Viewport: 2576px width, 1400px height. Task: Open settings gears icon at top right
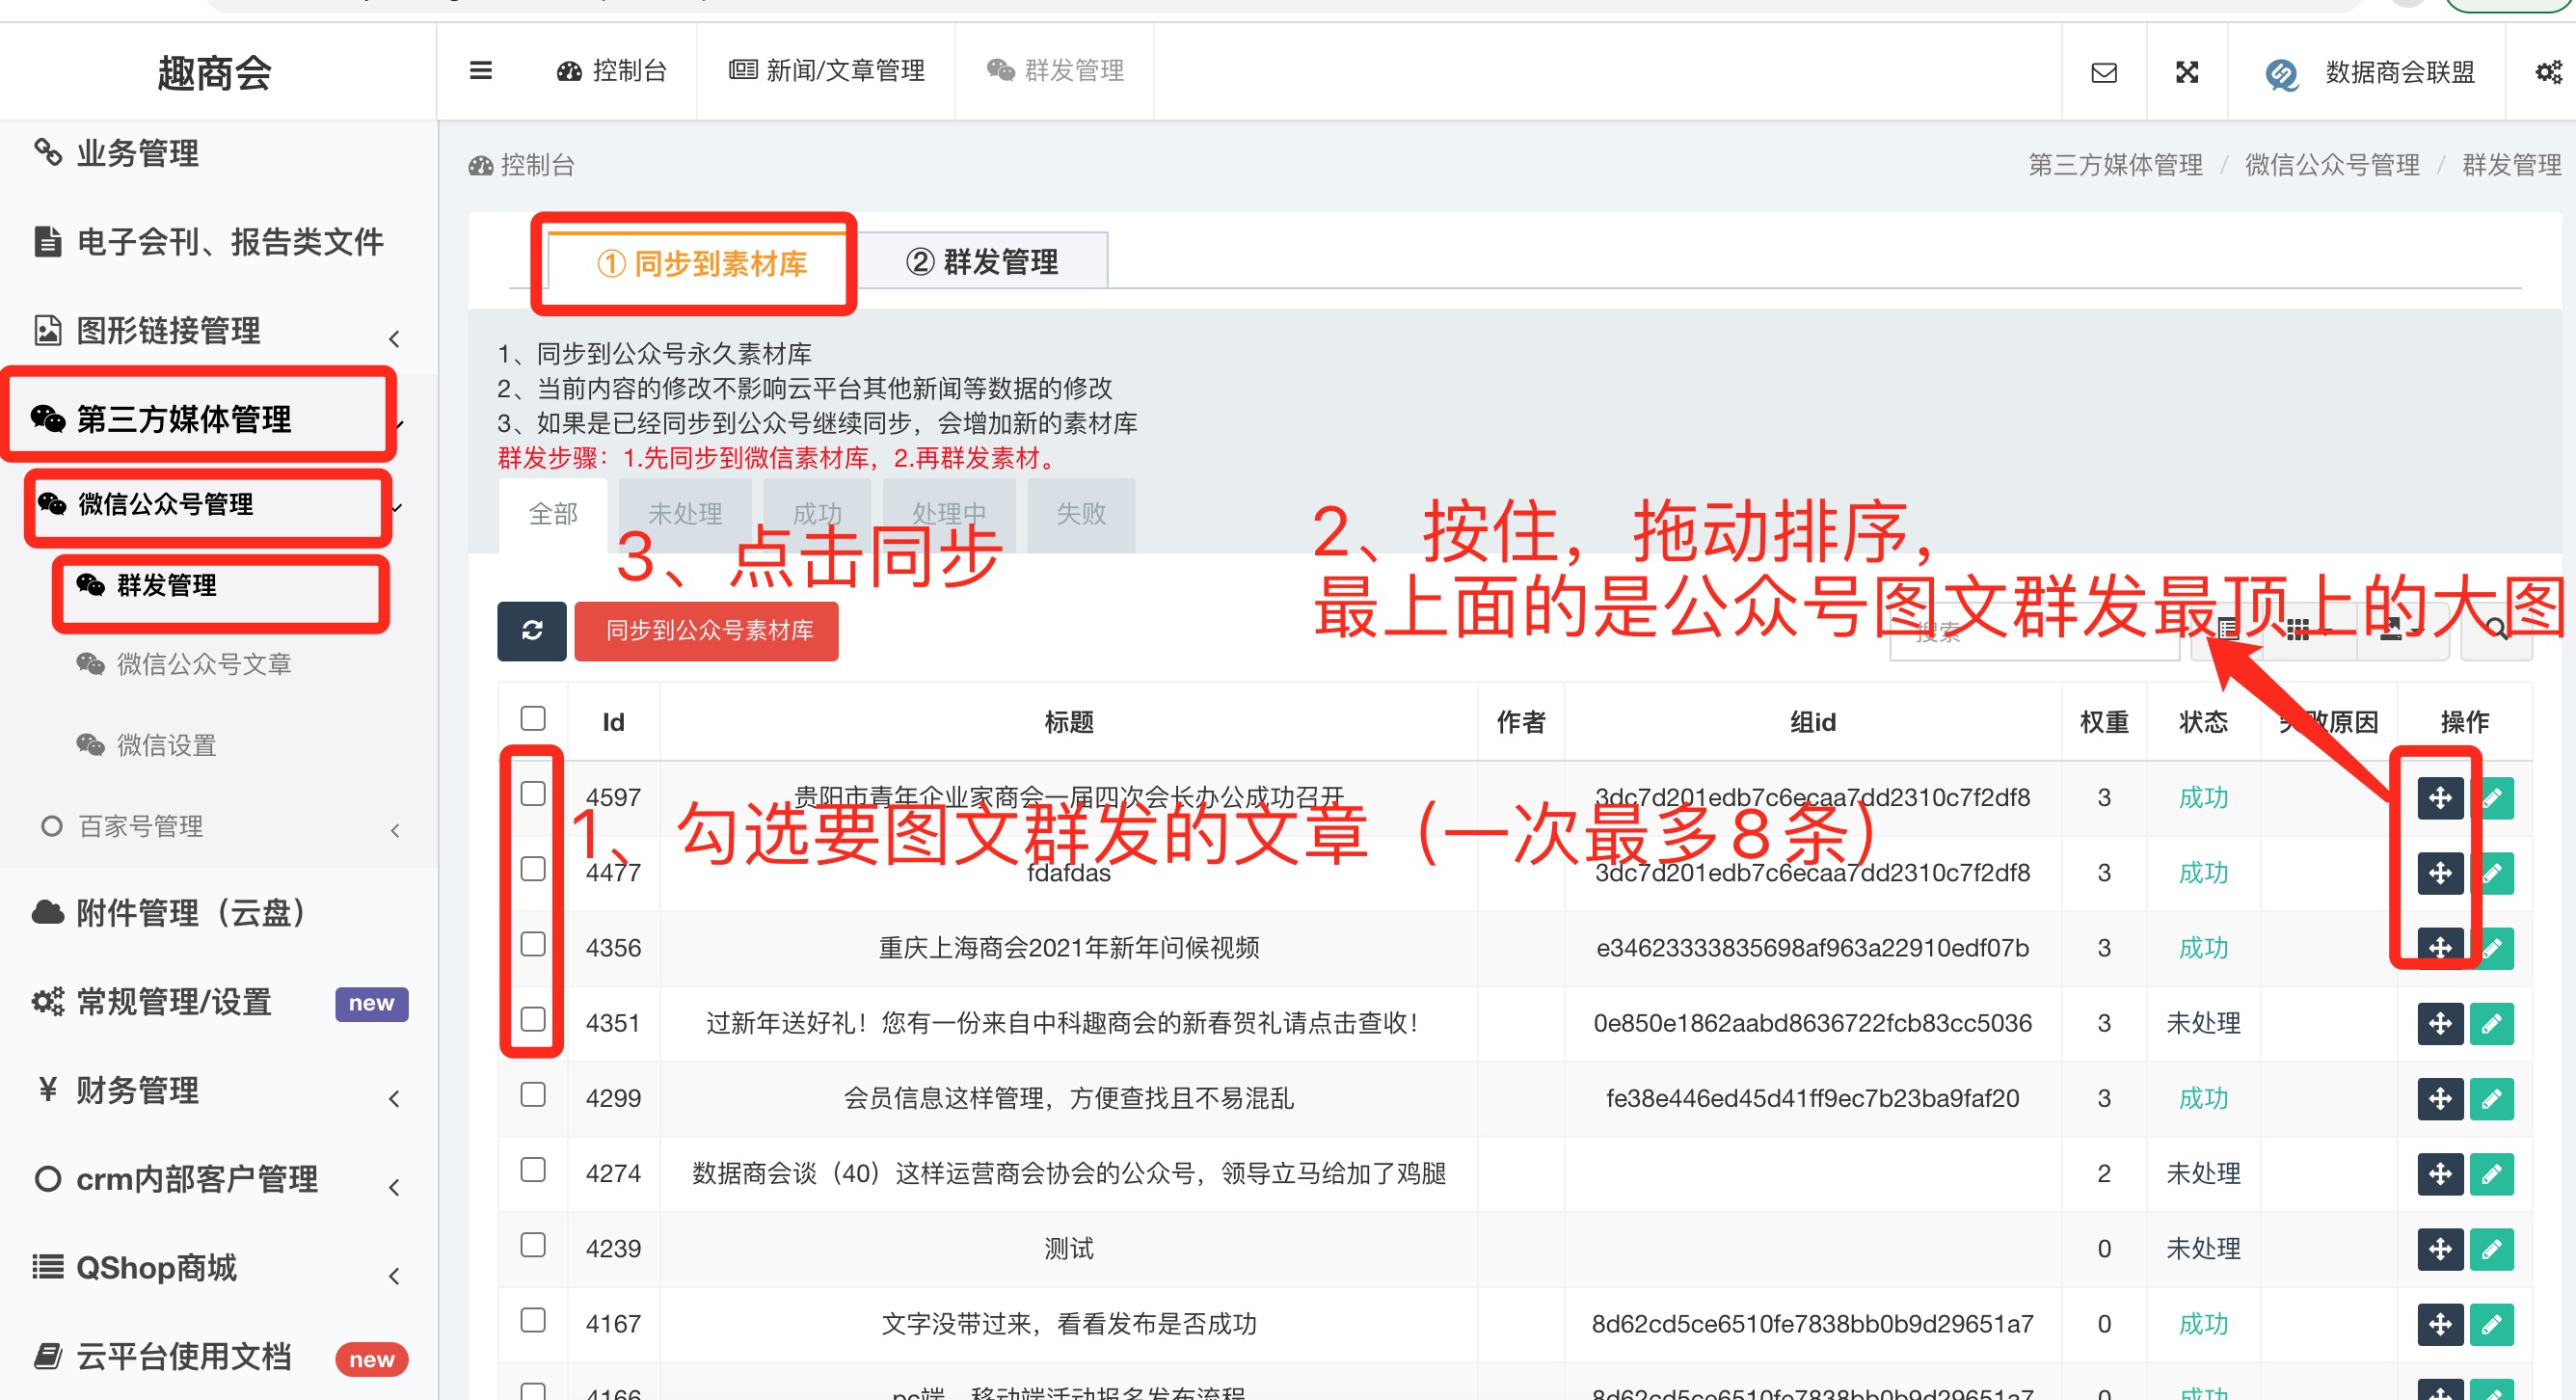2547,72
